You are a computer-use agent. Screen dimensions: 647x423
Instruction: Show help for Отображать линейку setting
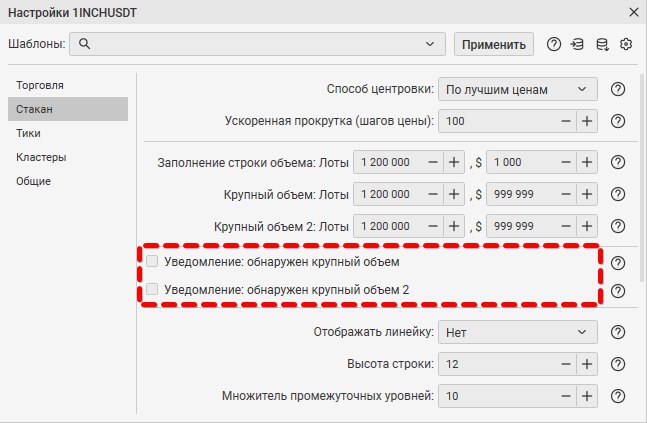pos(618,333)
